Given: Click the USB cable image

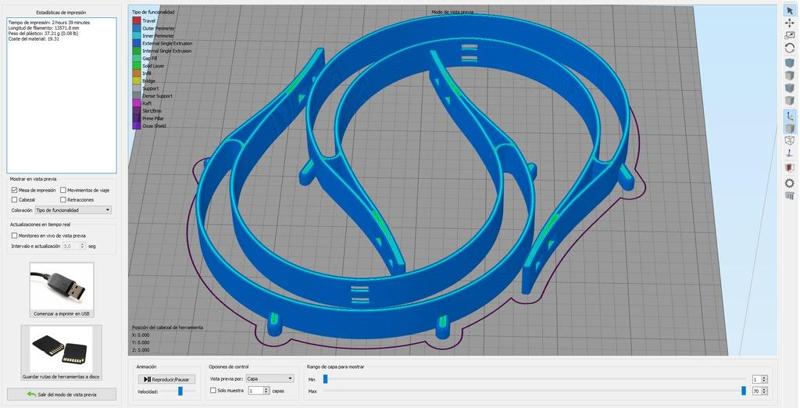Looking at the screenshot, I should tap(62, 285).
